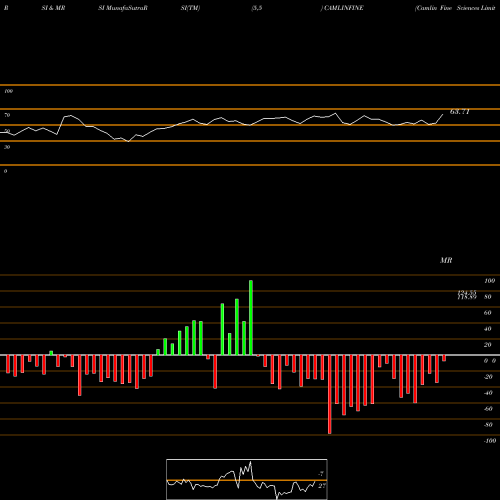This screenshot has width=500, height=500.
Task: Click the RSI axis label 30
Action: [x=7, y=147]
